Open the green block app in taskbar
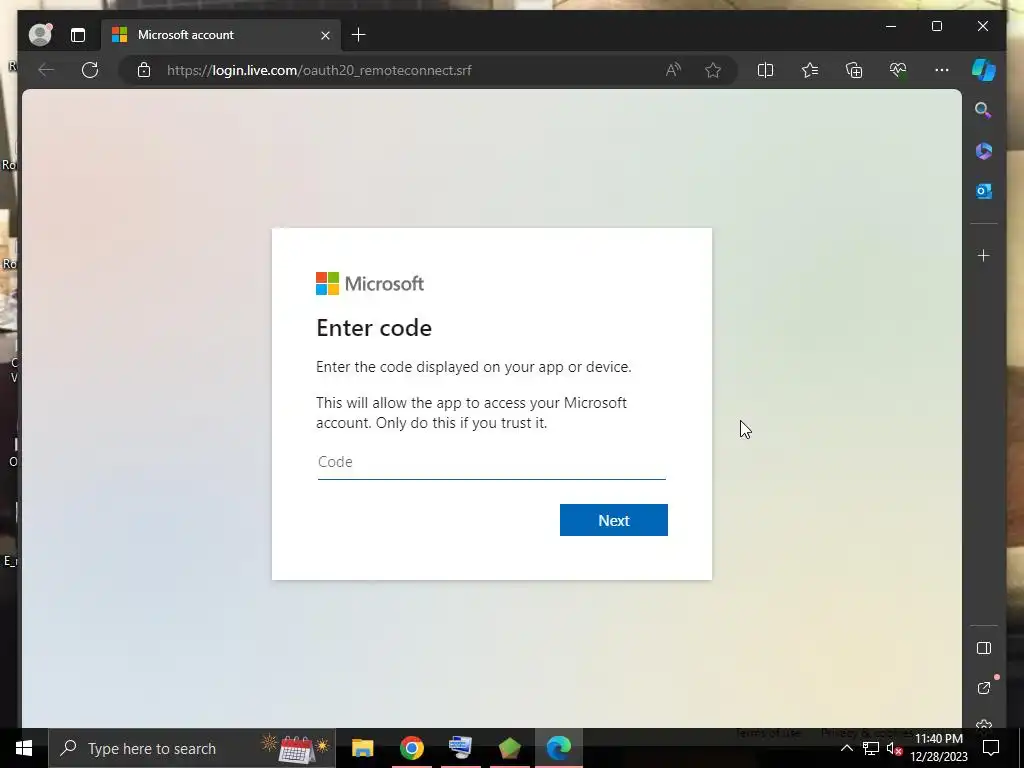The width and height of the screenshot is (1024, 768). pyautogui.click(x=509, y=748)
